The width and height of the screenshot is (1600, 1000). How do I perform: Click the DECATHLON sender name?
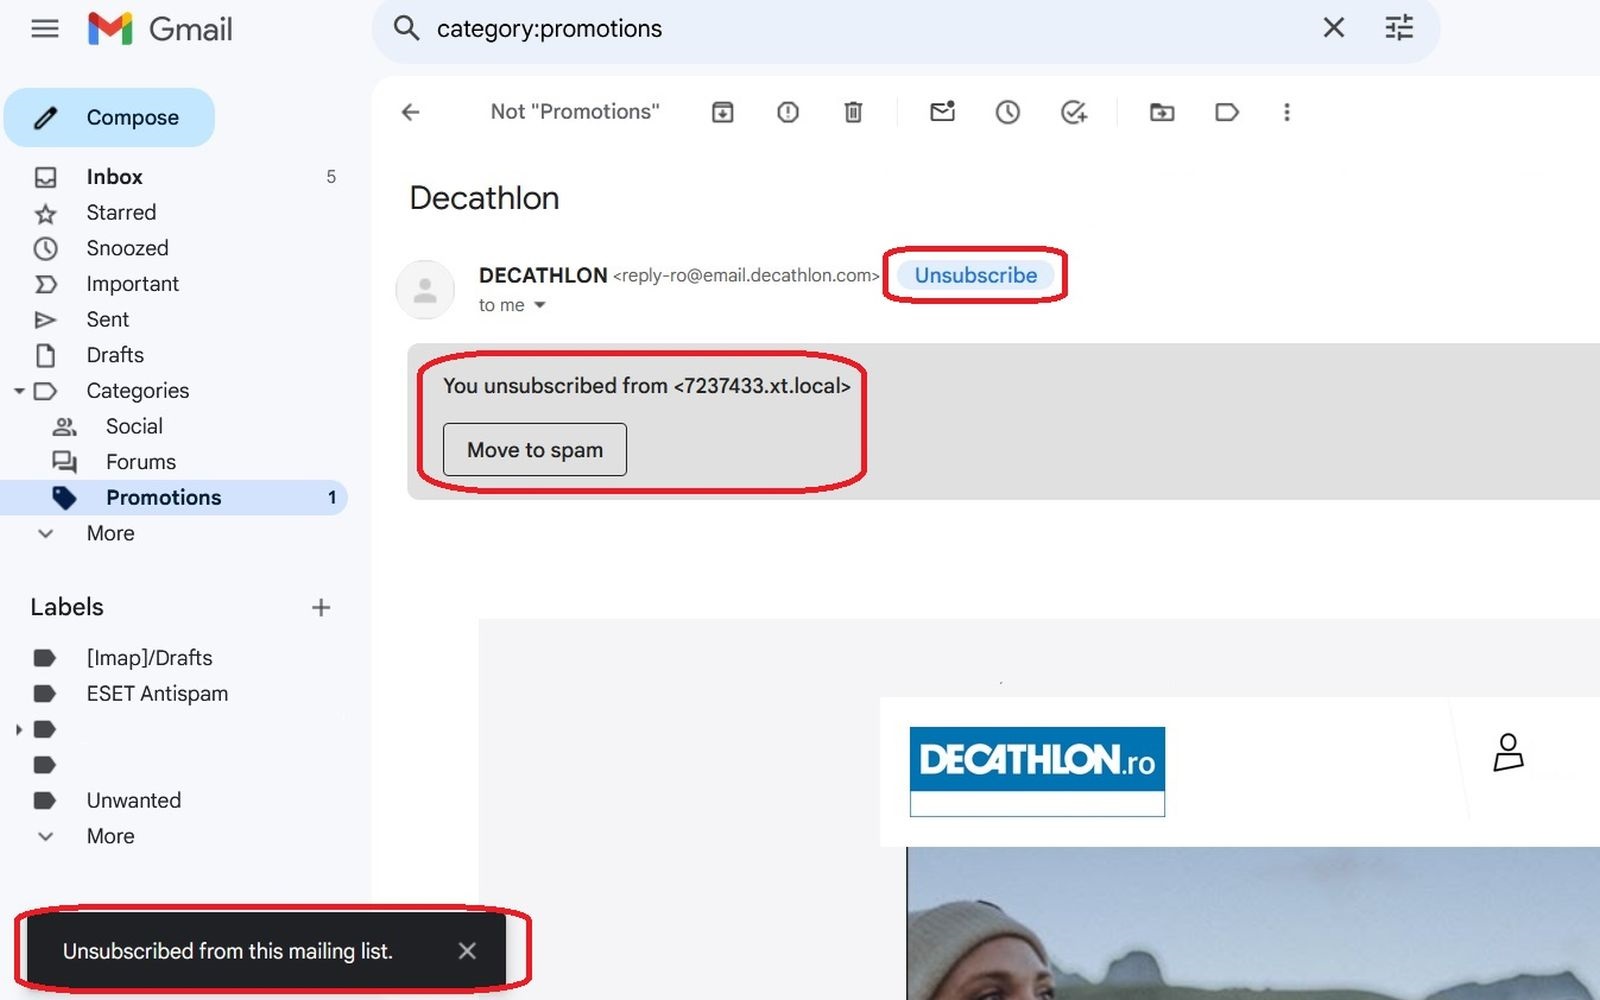pyautogui.click(x=543, y=275)
